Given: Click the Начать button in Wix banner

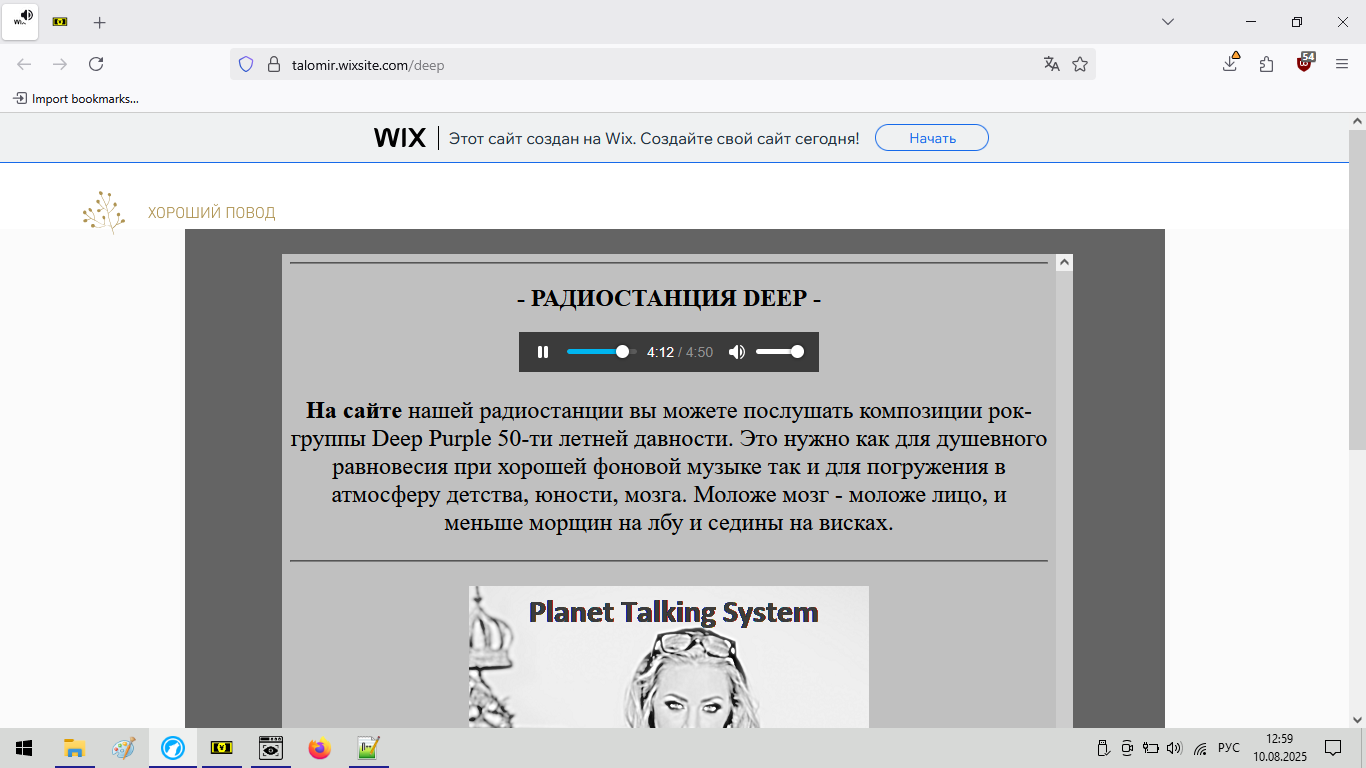Looking at the screenshot, I should click(x=932, y=138).
